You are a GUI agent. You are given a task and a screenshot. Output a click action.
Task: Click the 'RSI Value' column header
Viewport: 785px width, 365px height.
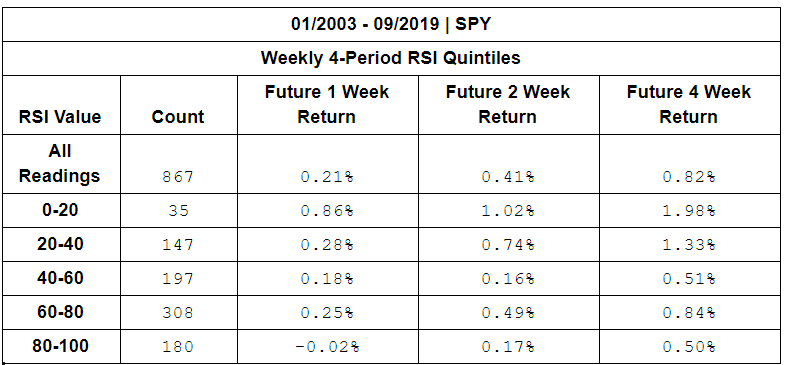click(x=60, y=117)
